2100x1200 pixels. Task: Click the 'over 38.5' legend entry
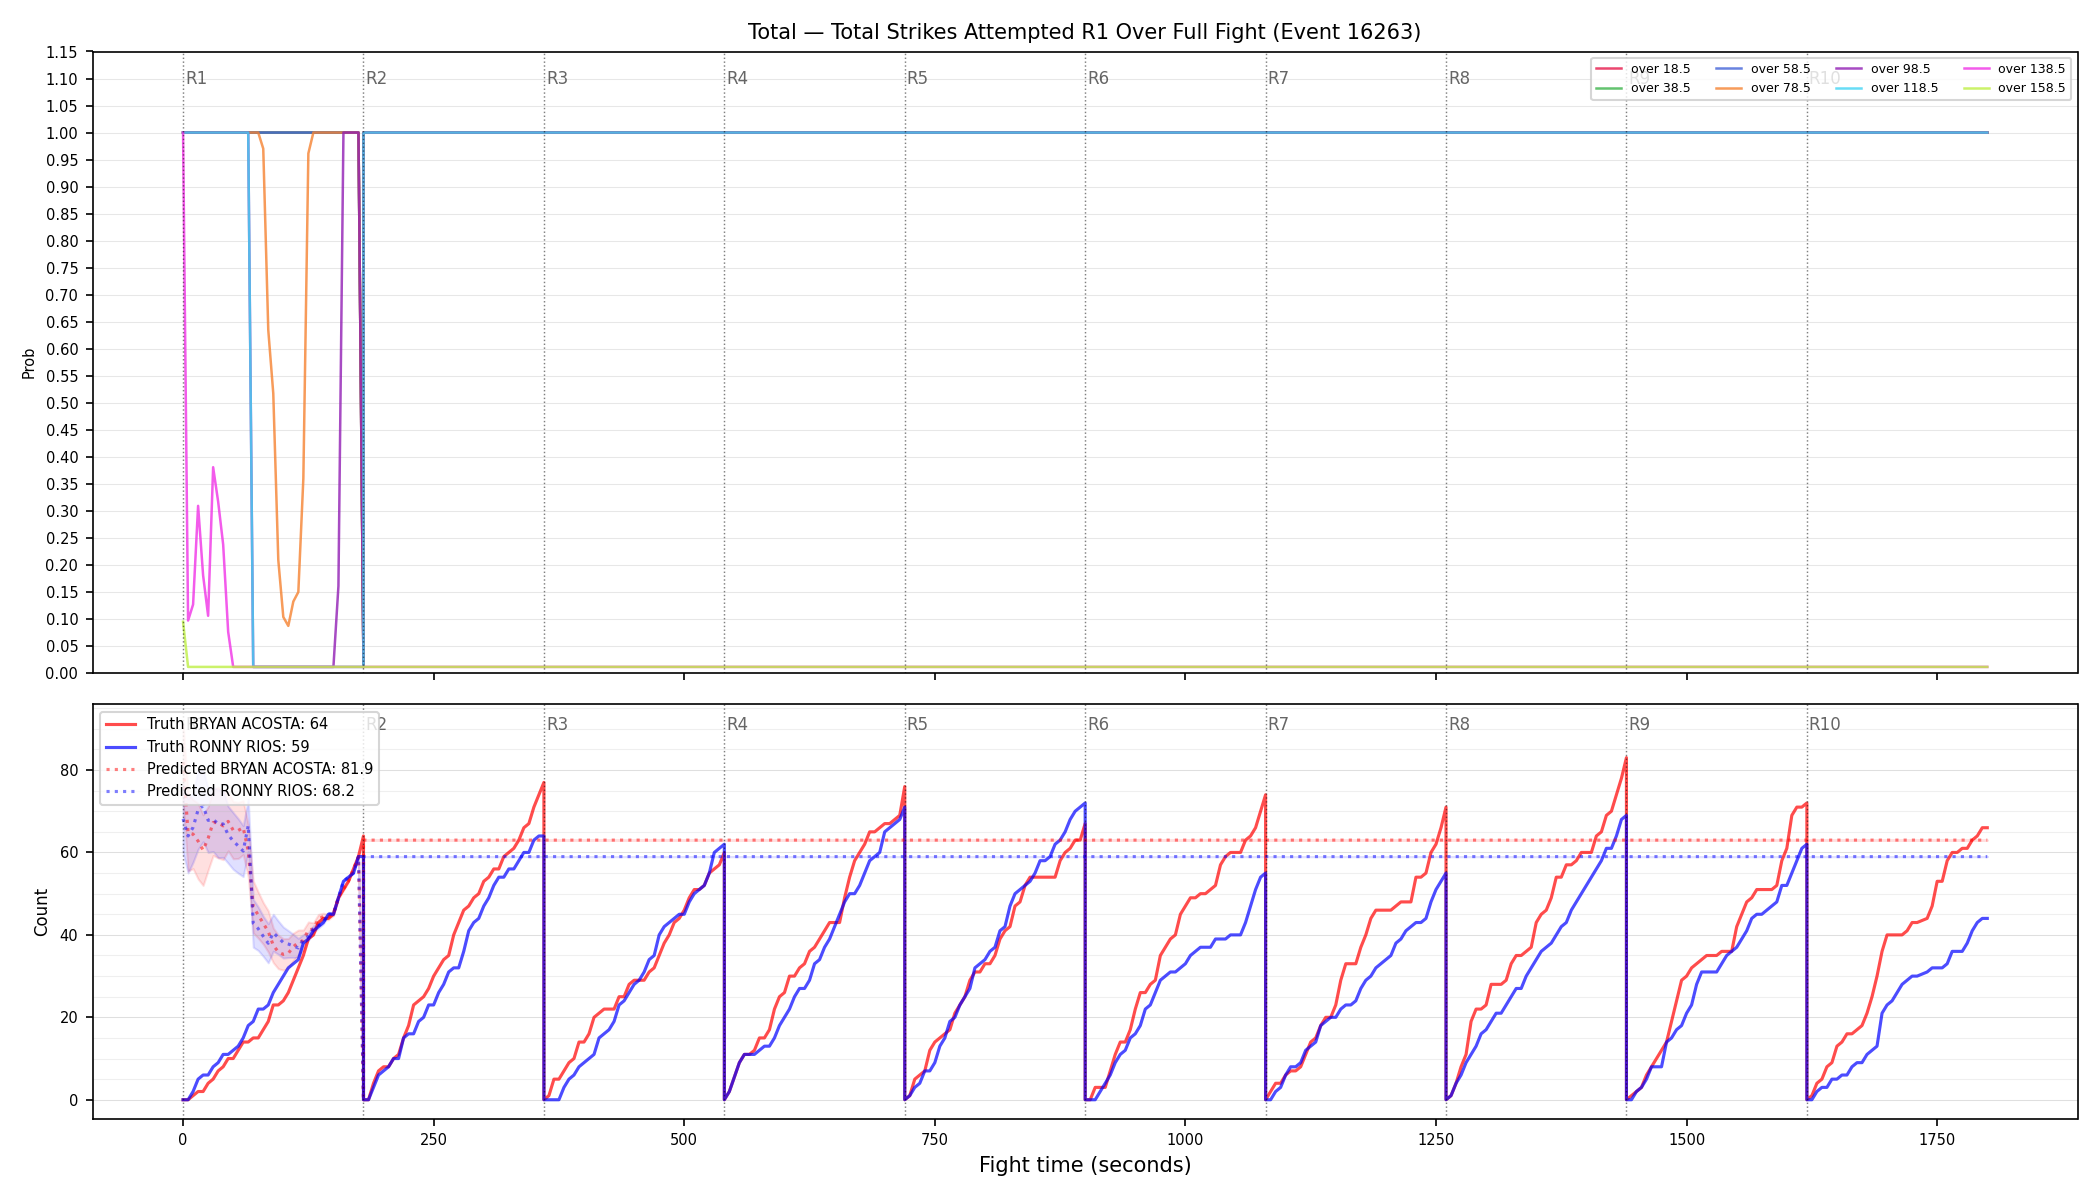click(1643, 88)
